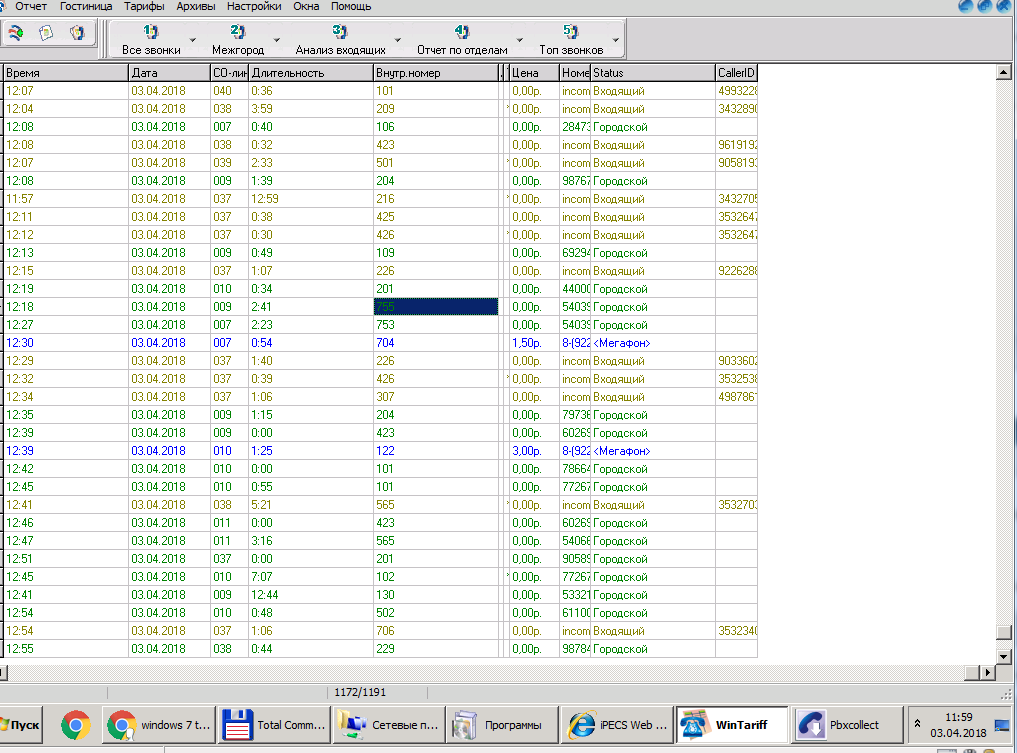The height and width of the screenshot is (753, 1017).
Task: Select the highlighted cell with number 755
Action: tap(434, 307)
